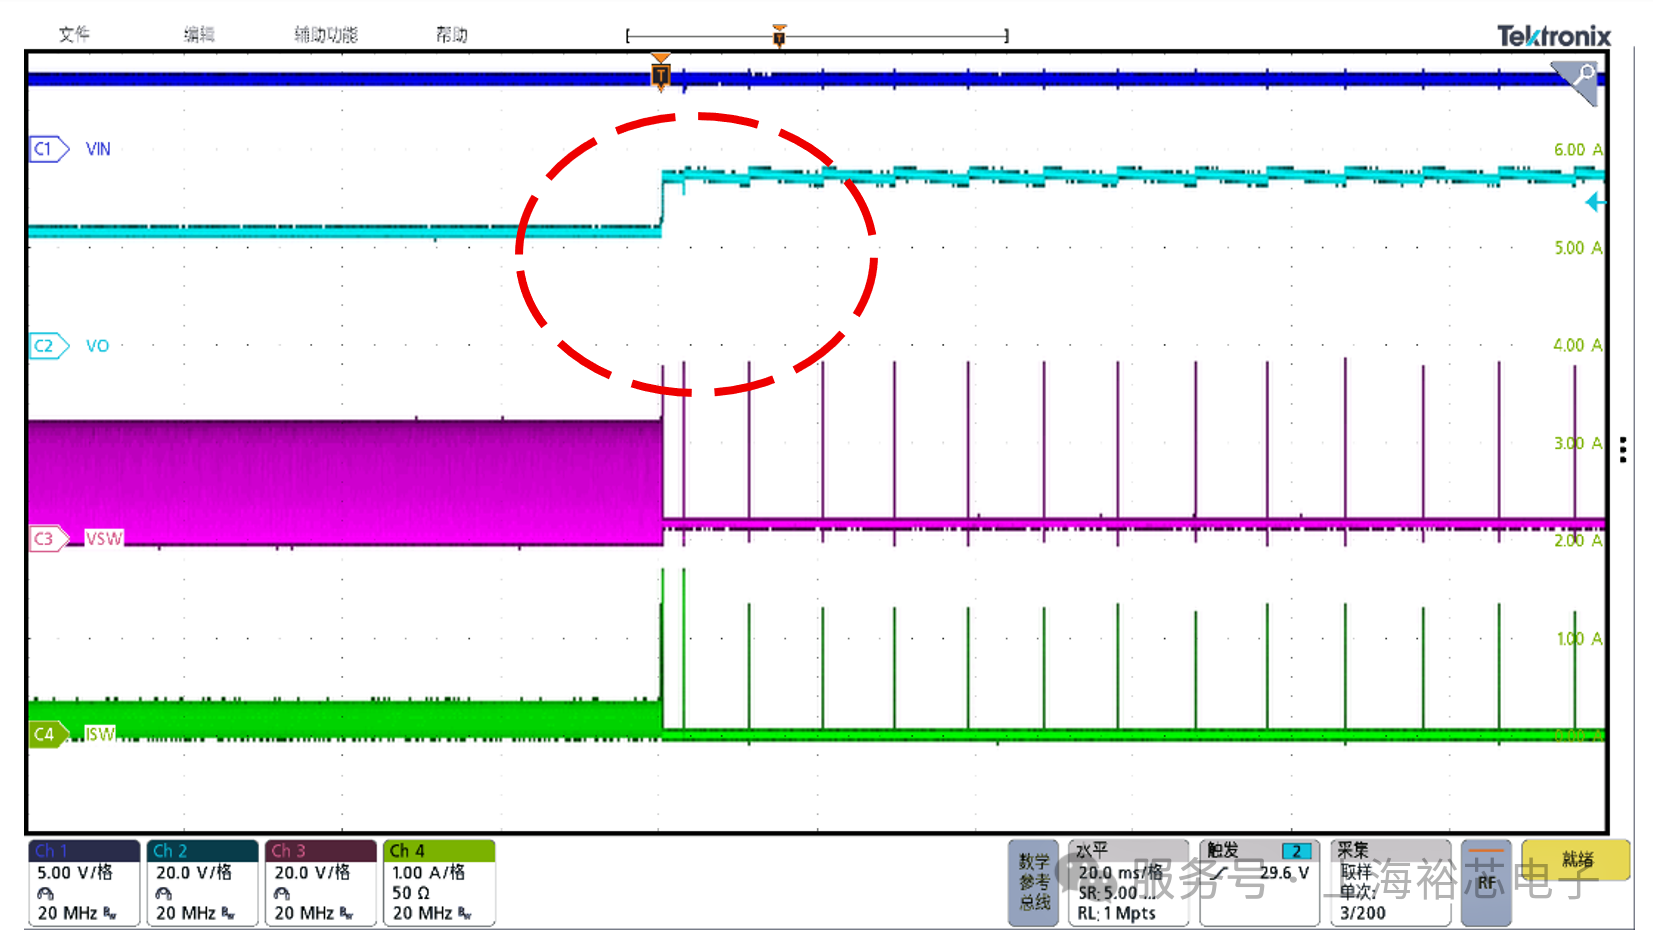Open the Ch 1 settings badge
Screen dimensions: 1653x946
click(x=84, y=882)
